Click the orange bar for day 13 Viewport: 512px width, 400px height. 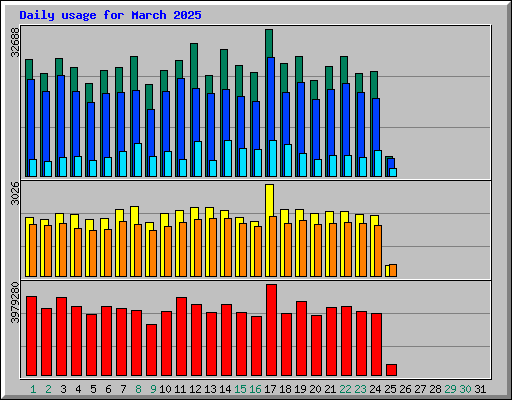213,247
